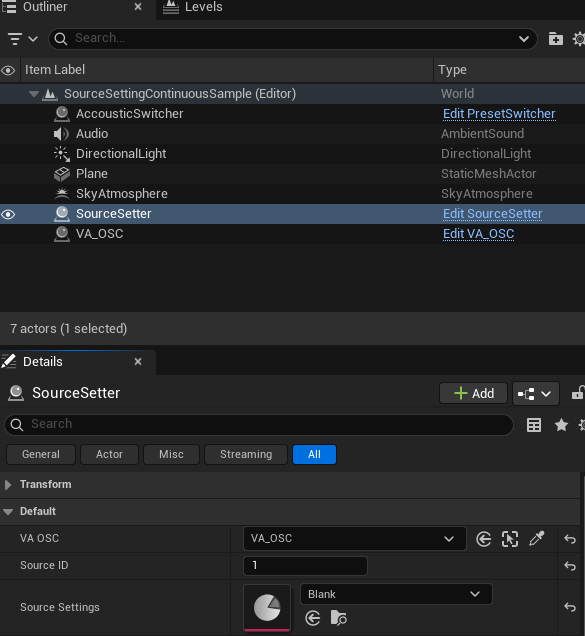Open the Details property matrix grid icon
The image size is (585, 636).
point(533,425)
